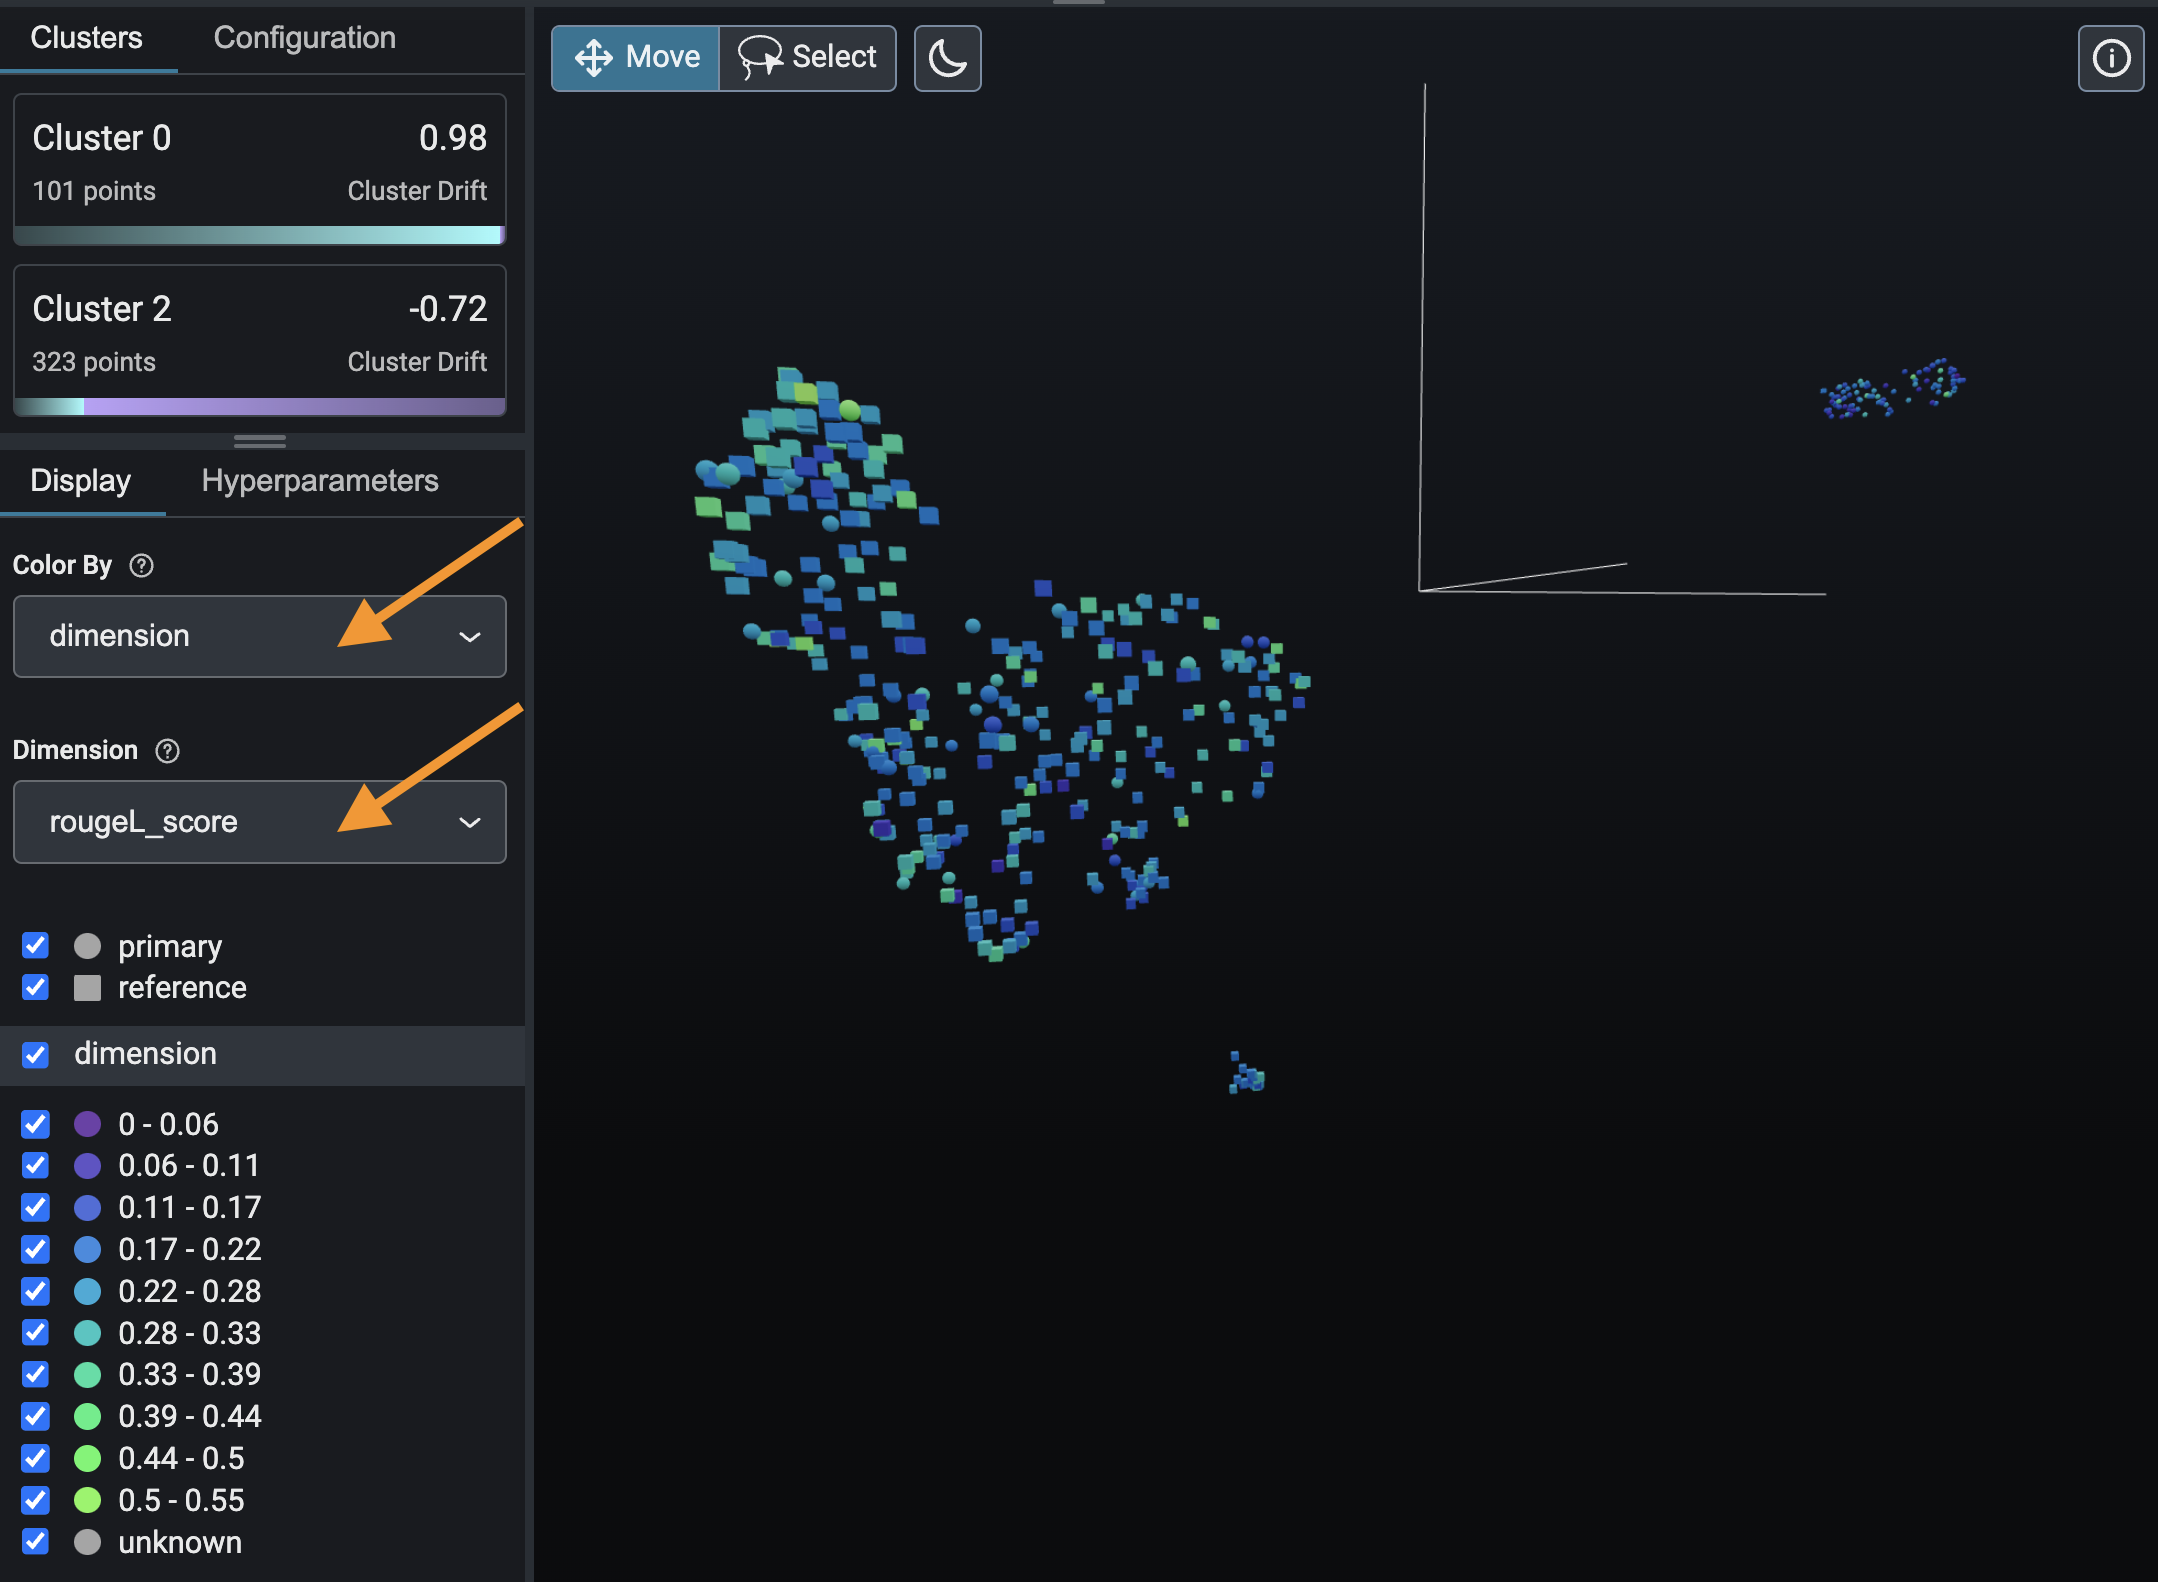The image size is (2158, 1582).
Task: Open the Color By dimension dropdown
Action: click(260, 637)
